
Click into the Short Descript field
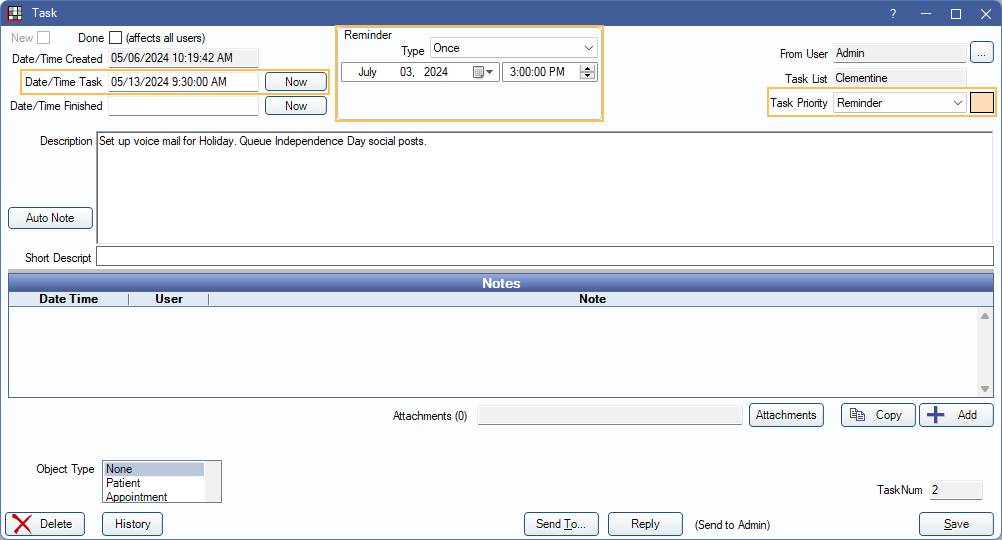click(544, 257)
